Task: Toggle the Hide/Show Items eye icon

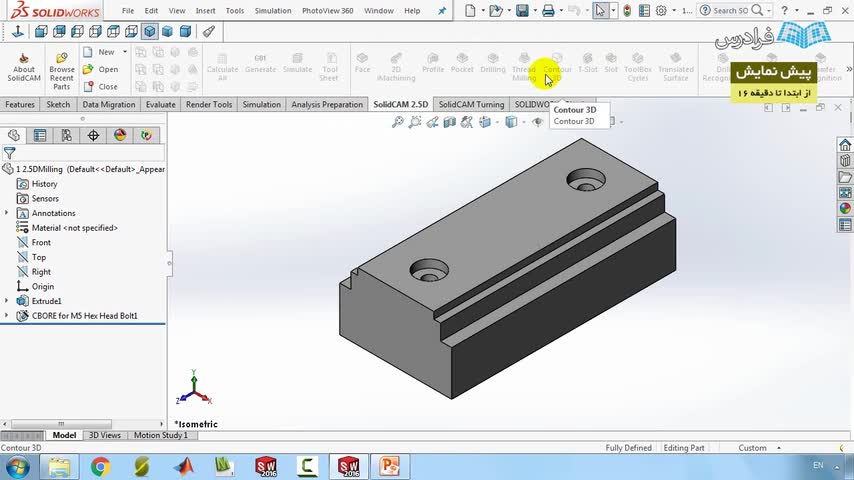Action: (x=538, y=122)
